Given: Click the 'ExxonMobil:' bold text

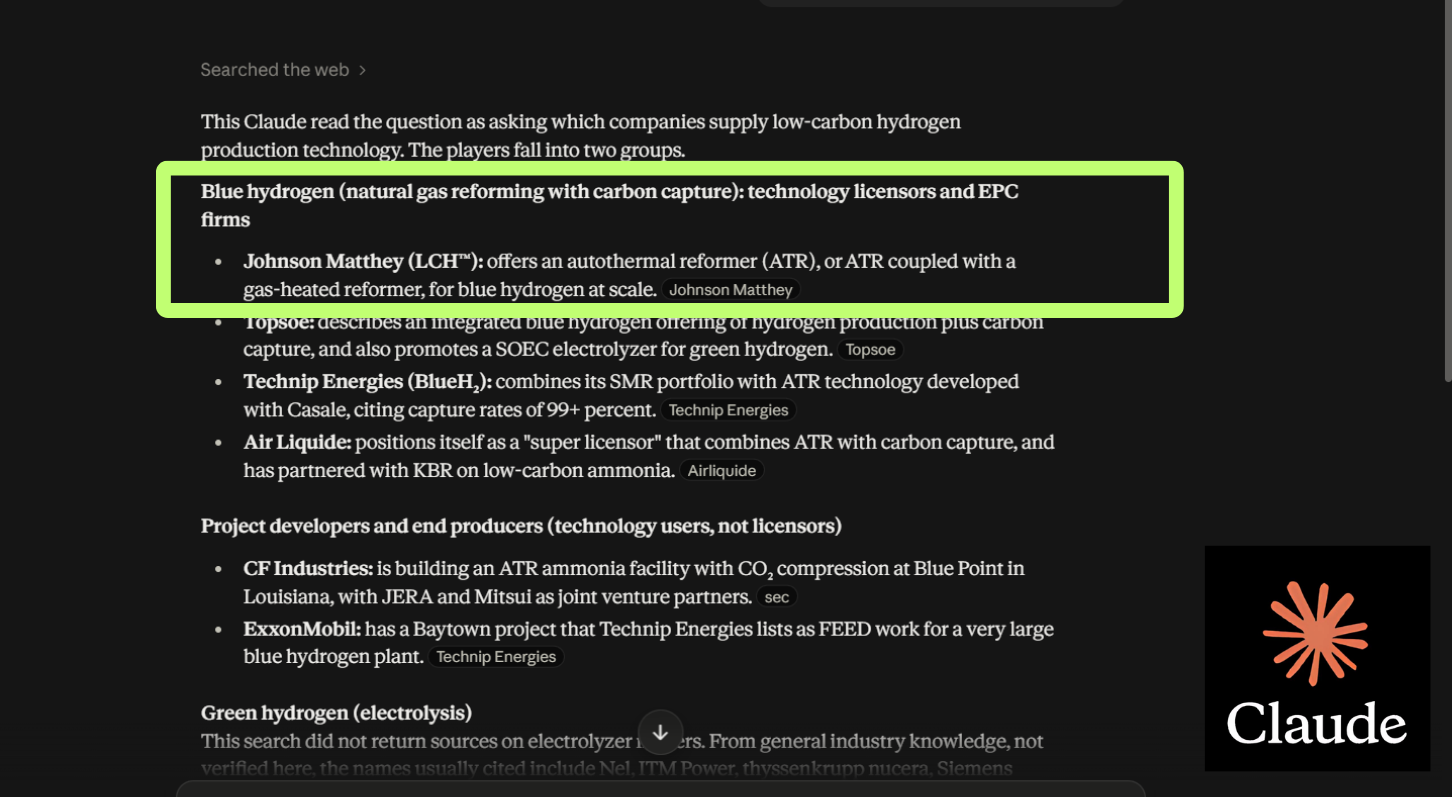Looking at the screenshot, I should click(302, 630).
